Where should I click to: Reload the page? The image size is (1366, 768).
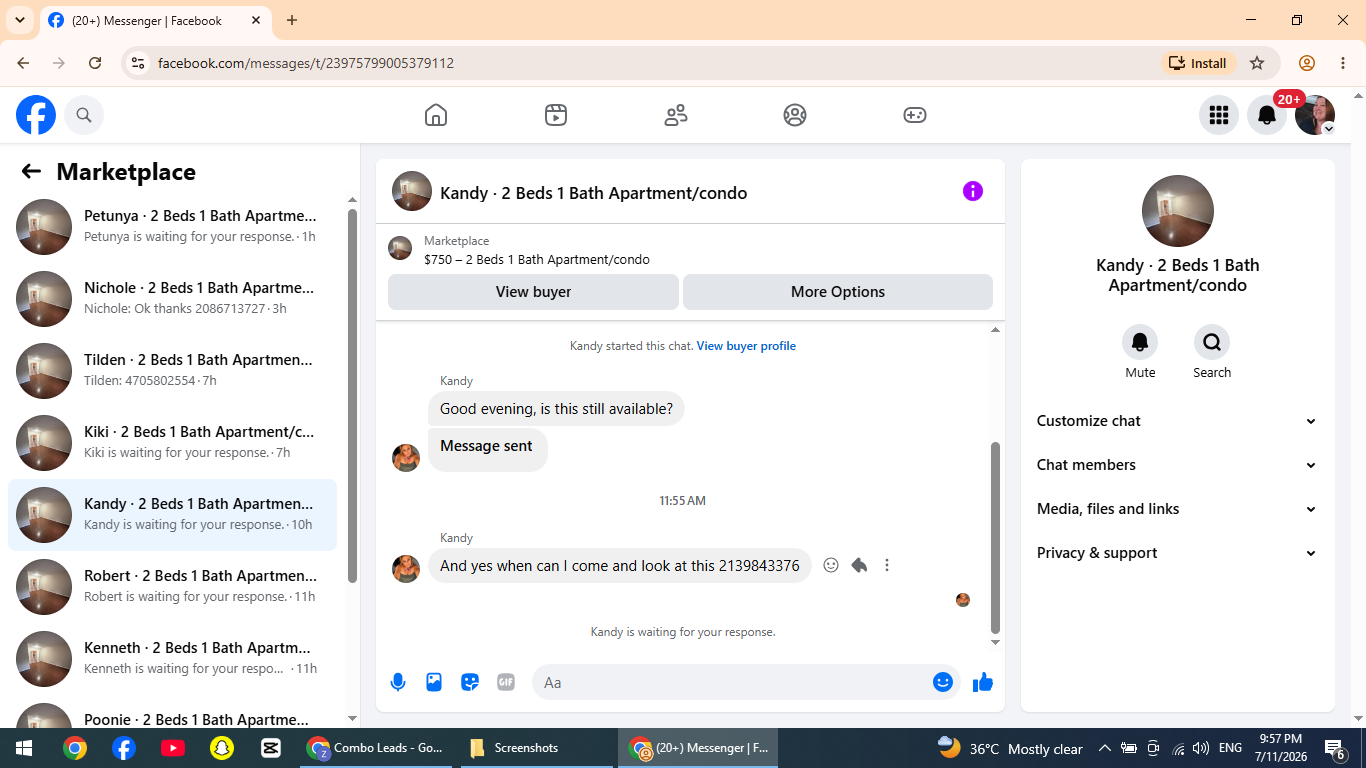pos(95,63)
